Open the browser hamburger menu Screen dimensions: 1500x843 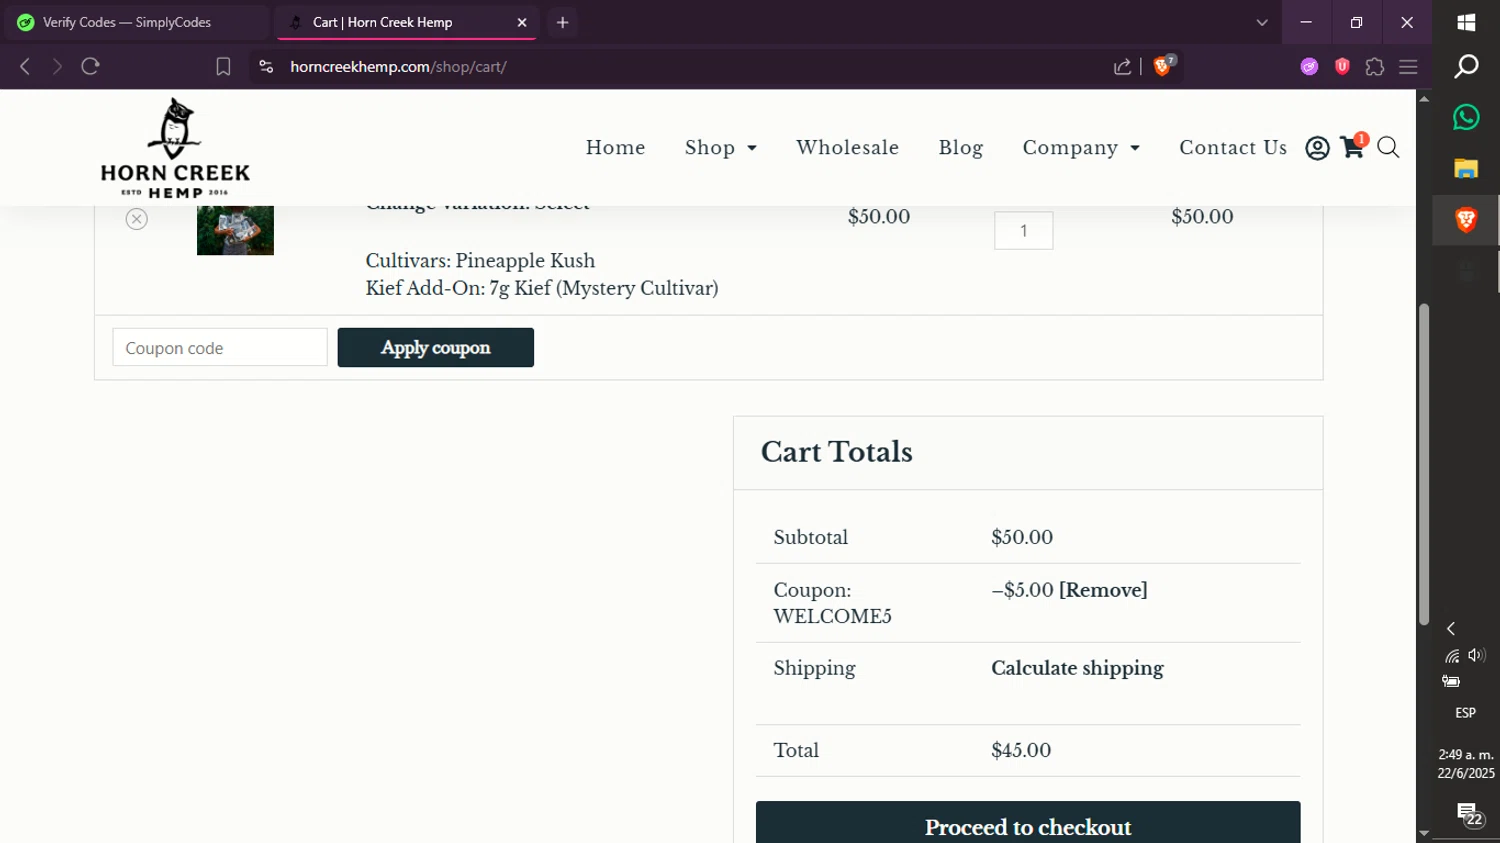(1408, 66)
